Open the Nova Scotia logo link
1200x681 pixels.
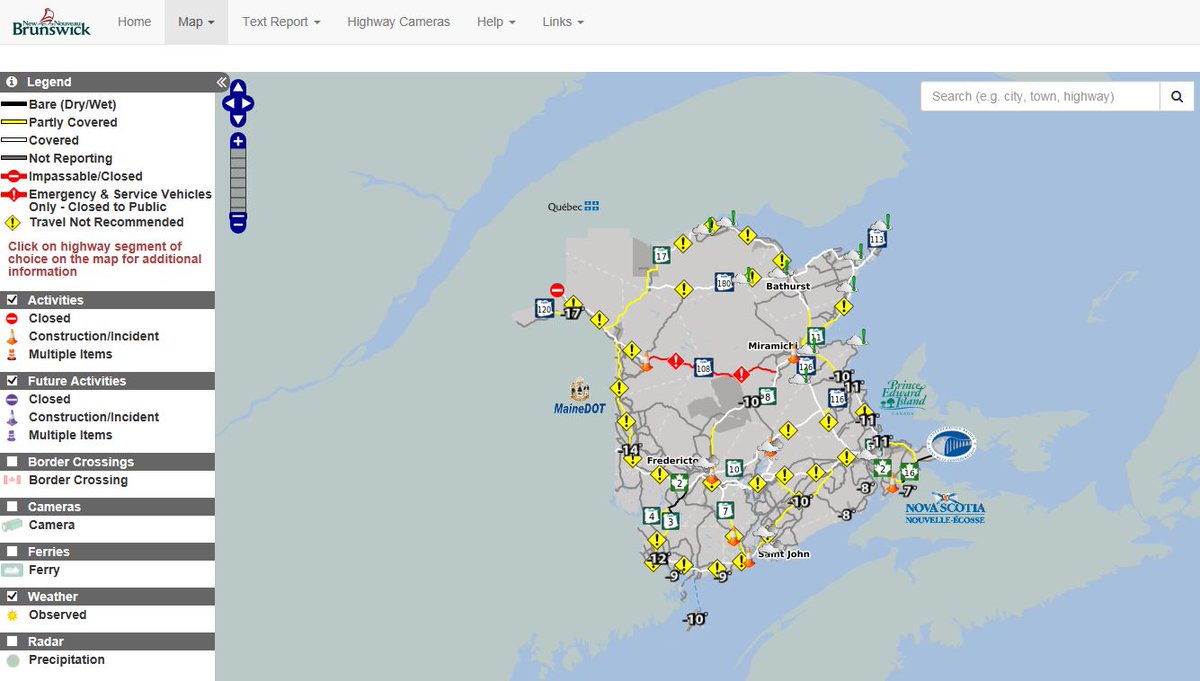point(945,508)
